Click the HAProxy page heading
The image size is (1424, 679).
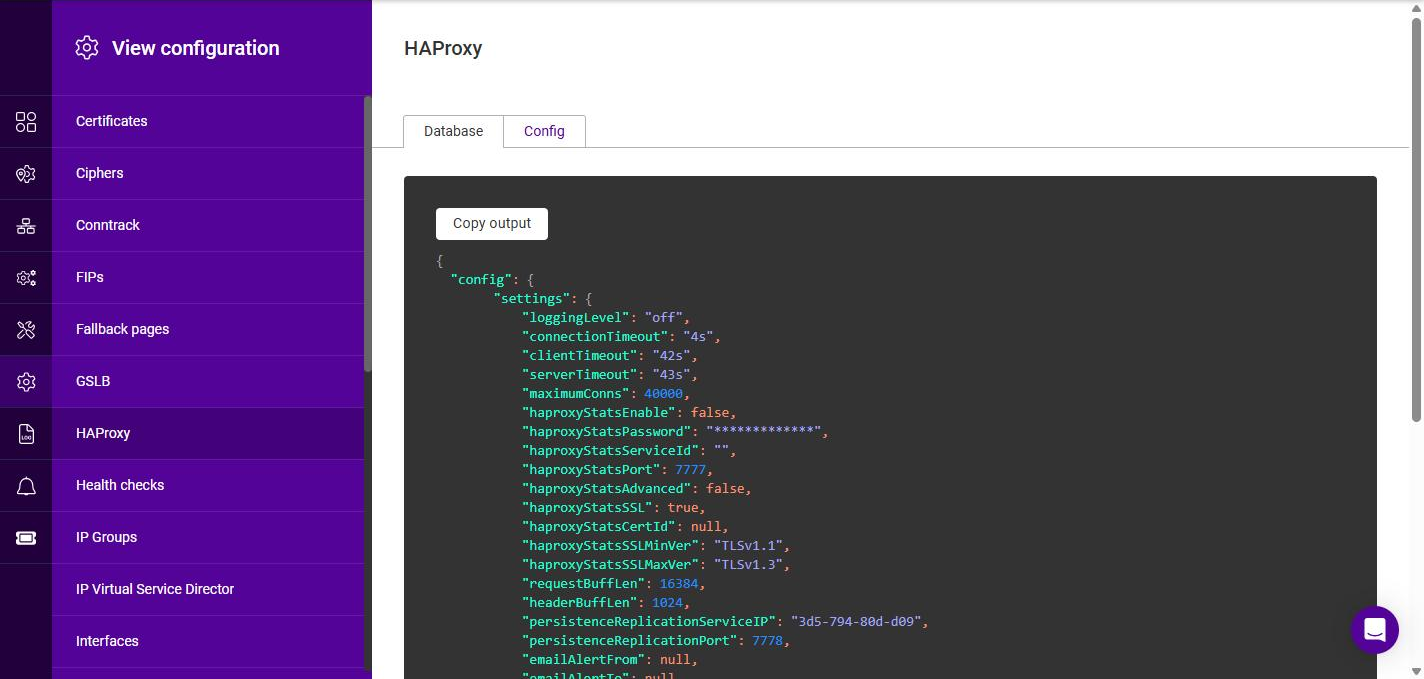coord(443,48)
